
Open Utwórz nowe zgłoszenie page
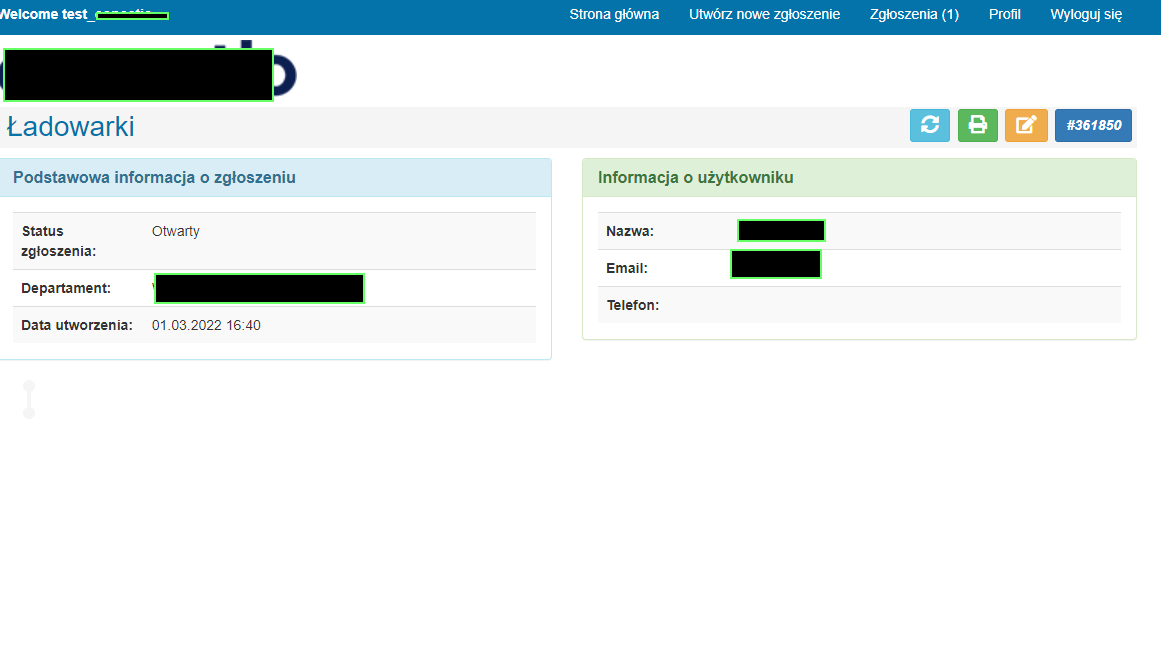764,15
